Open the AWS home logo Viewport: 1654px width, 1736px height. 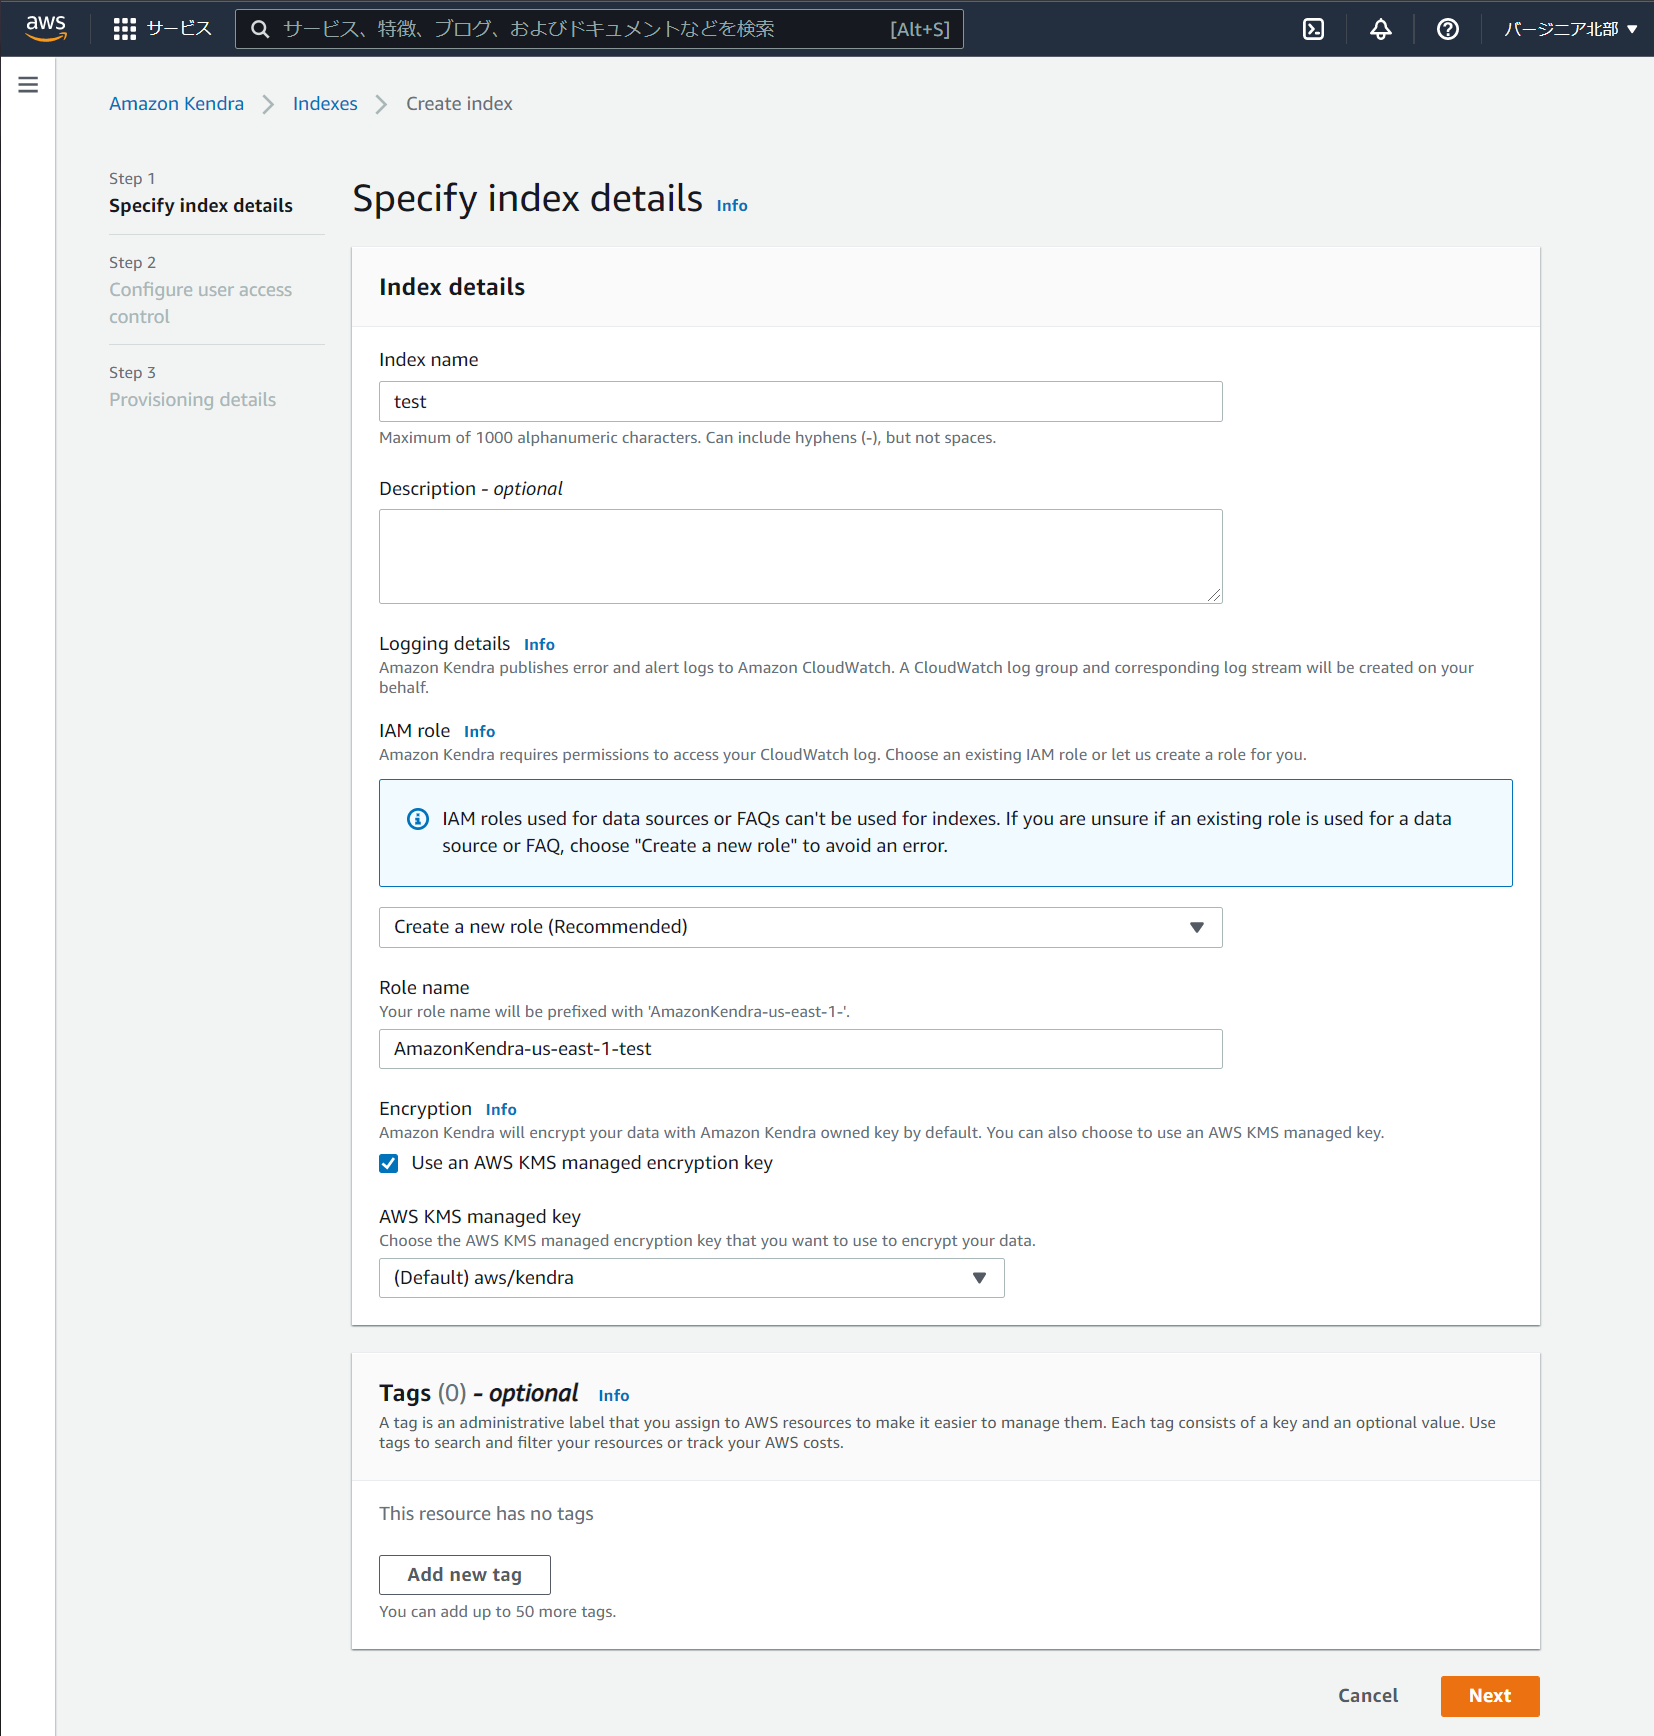pos(46,28)
